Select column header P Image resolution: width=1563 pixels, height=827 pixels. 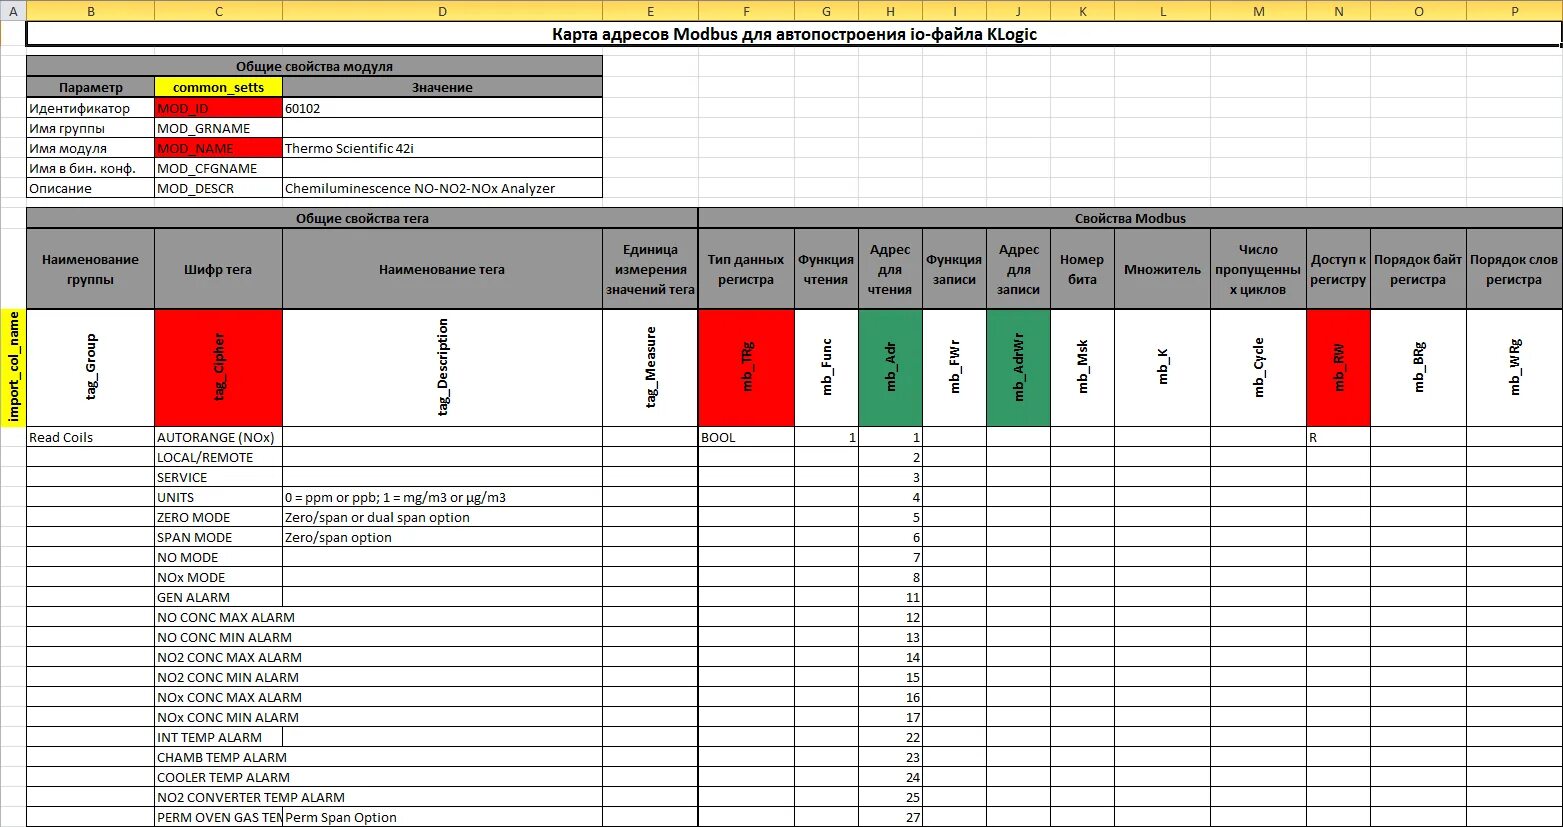[x=1515, y=11]
